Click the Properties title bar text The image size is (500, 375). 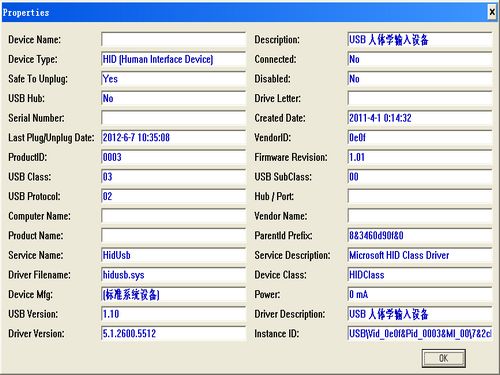tap(26, 13)
